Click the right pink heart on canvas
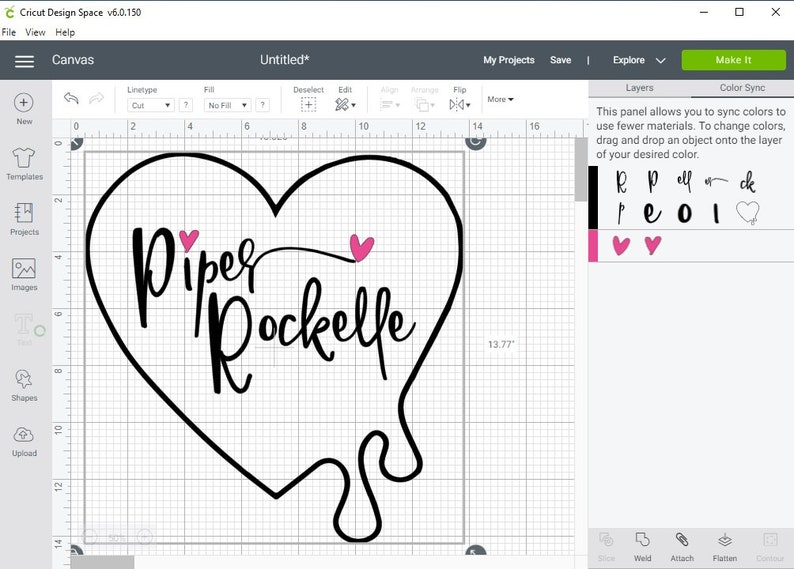The image size is (794, 569). click(362, 248)
